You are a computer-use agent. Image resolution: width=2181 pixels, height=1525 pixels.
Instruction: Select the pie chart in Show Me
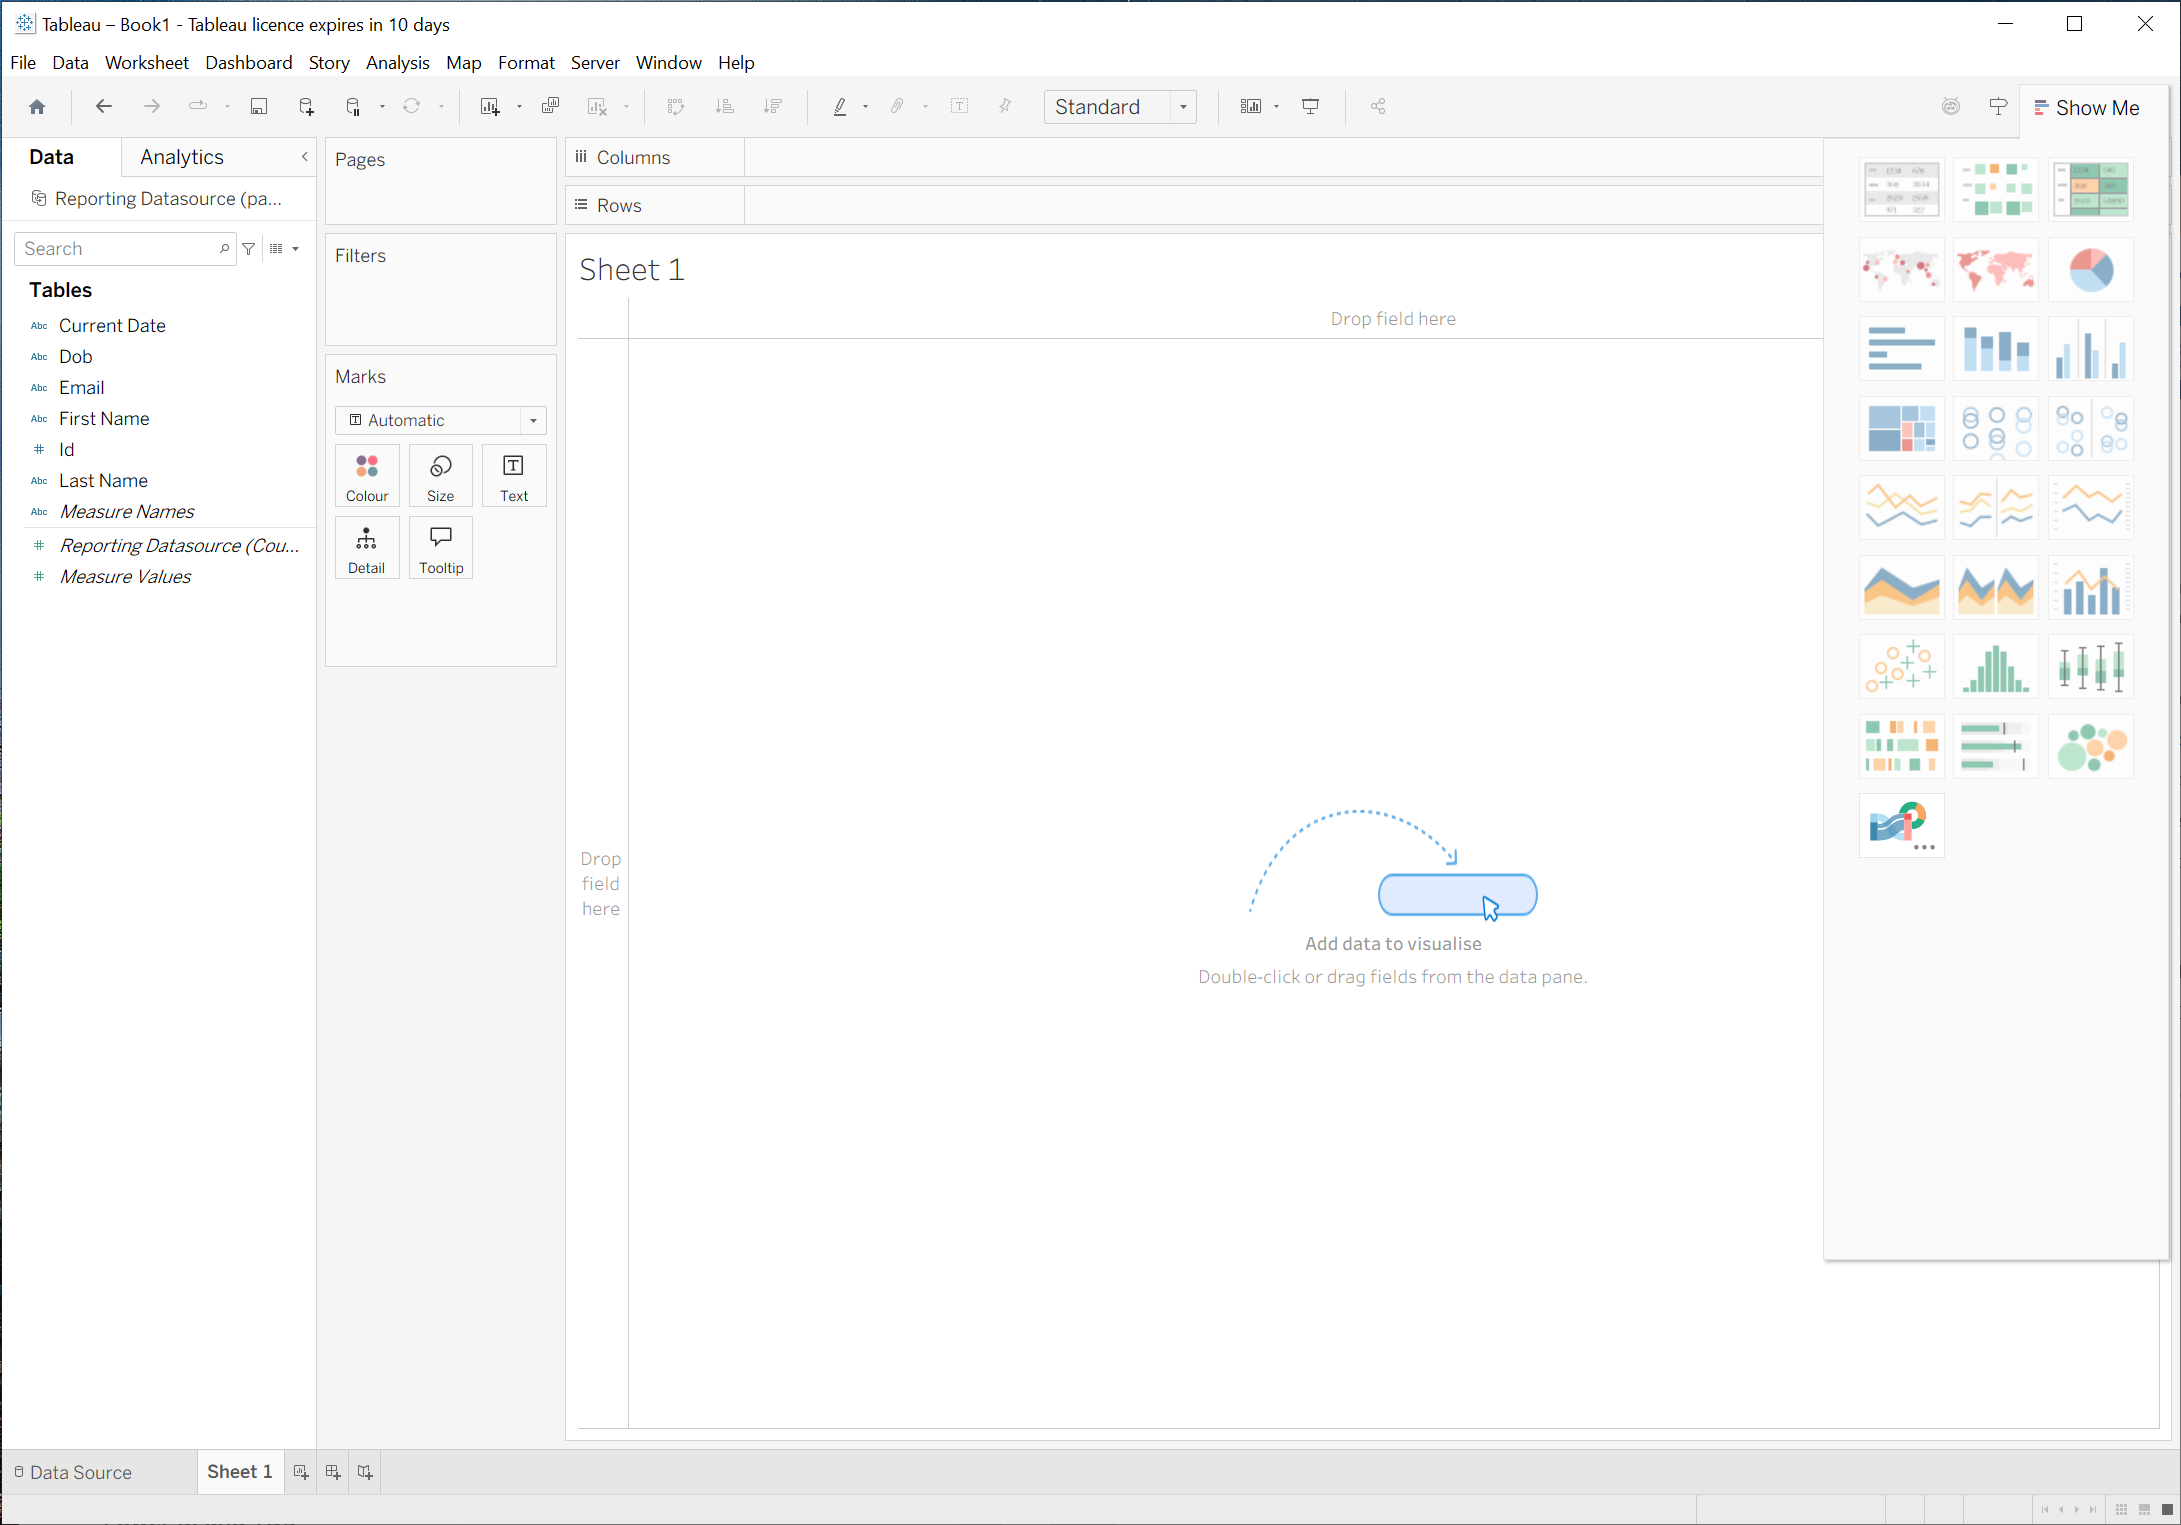click(x=2090, y=270)
